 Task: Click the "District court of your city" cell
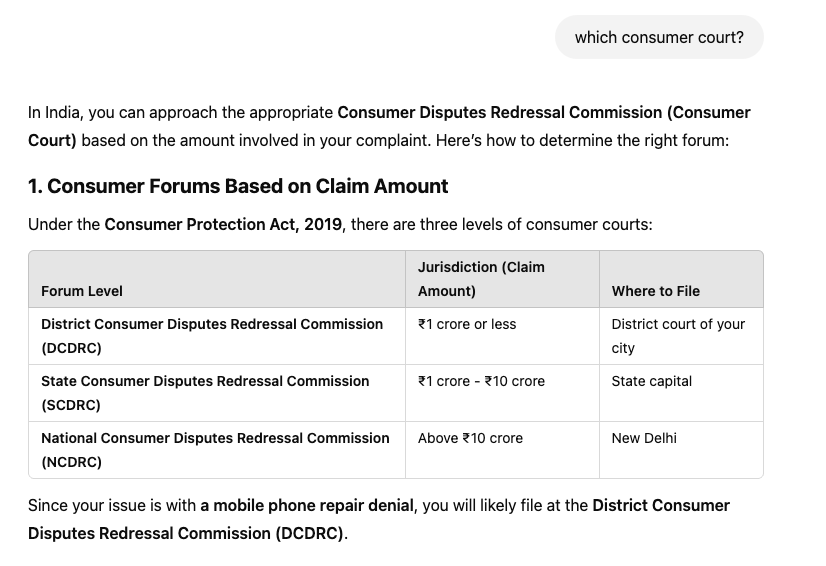678,336
